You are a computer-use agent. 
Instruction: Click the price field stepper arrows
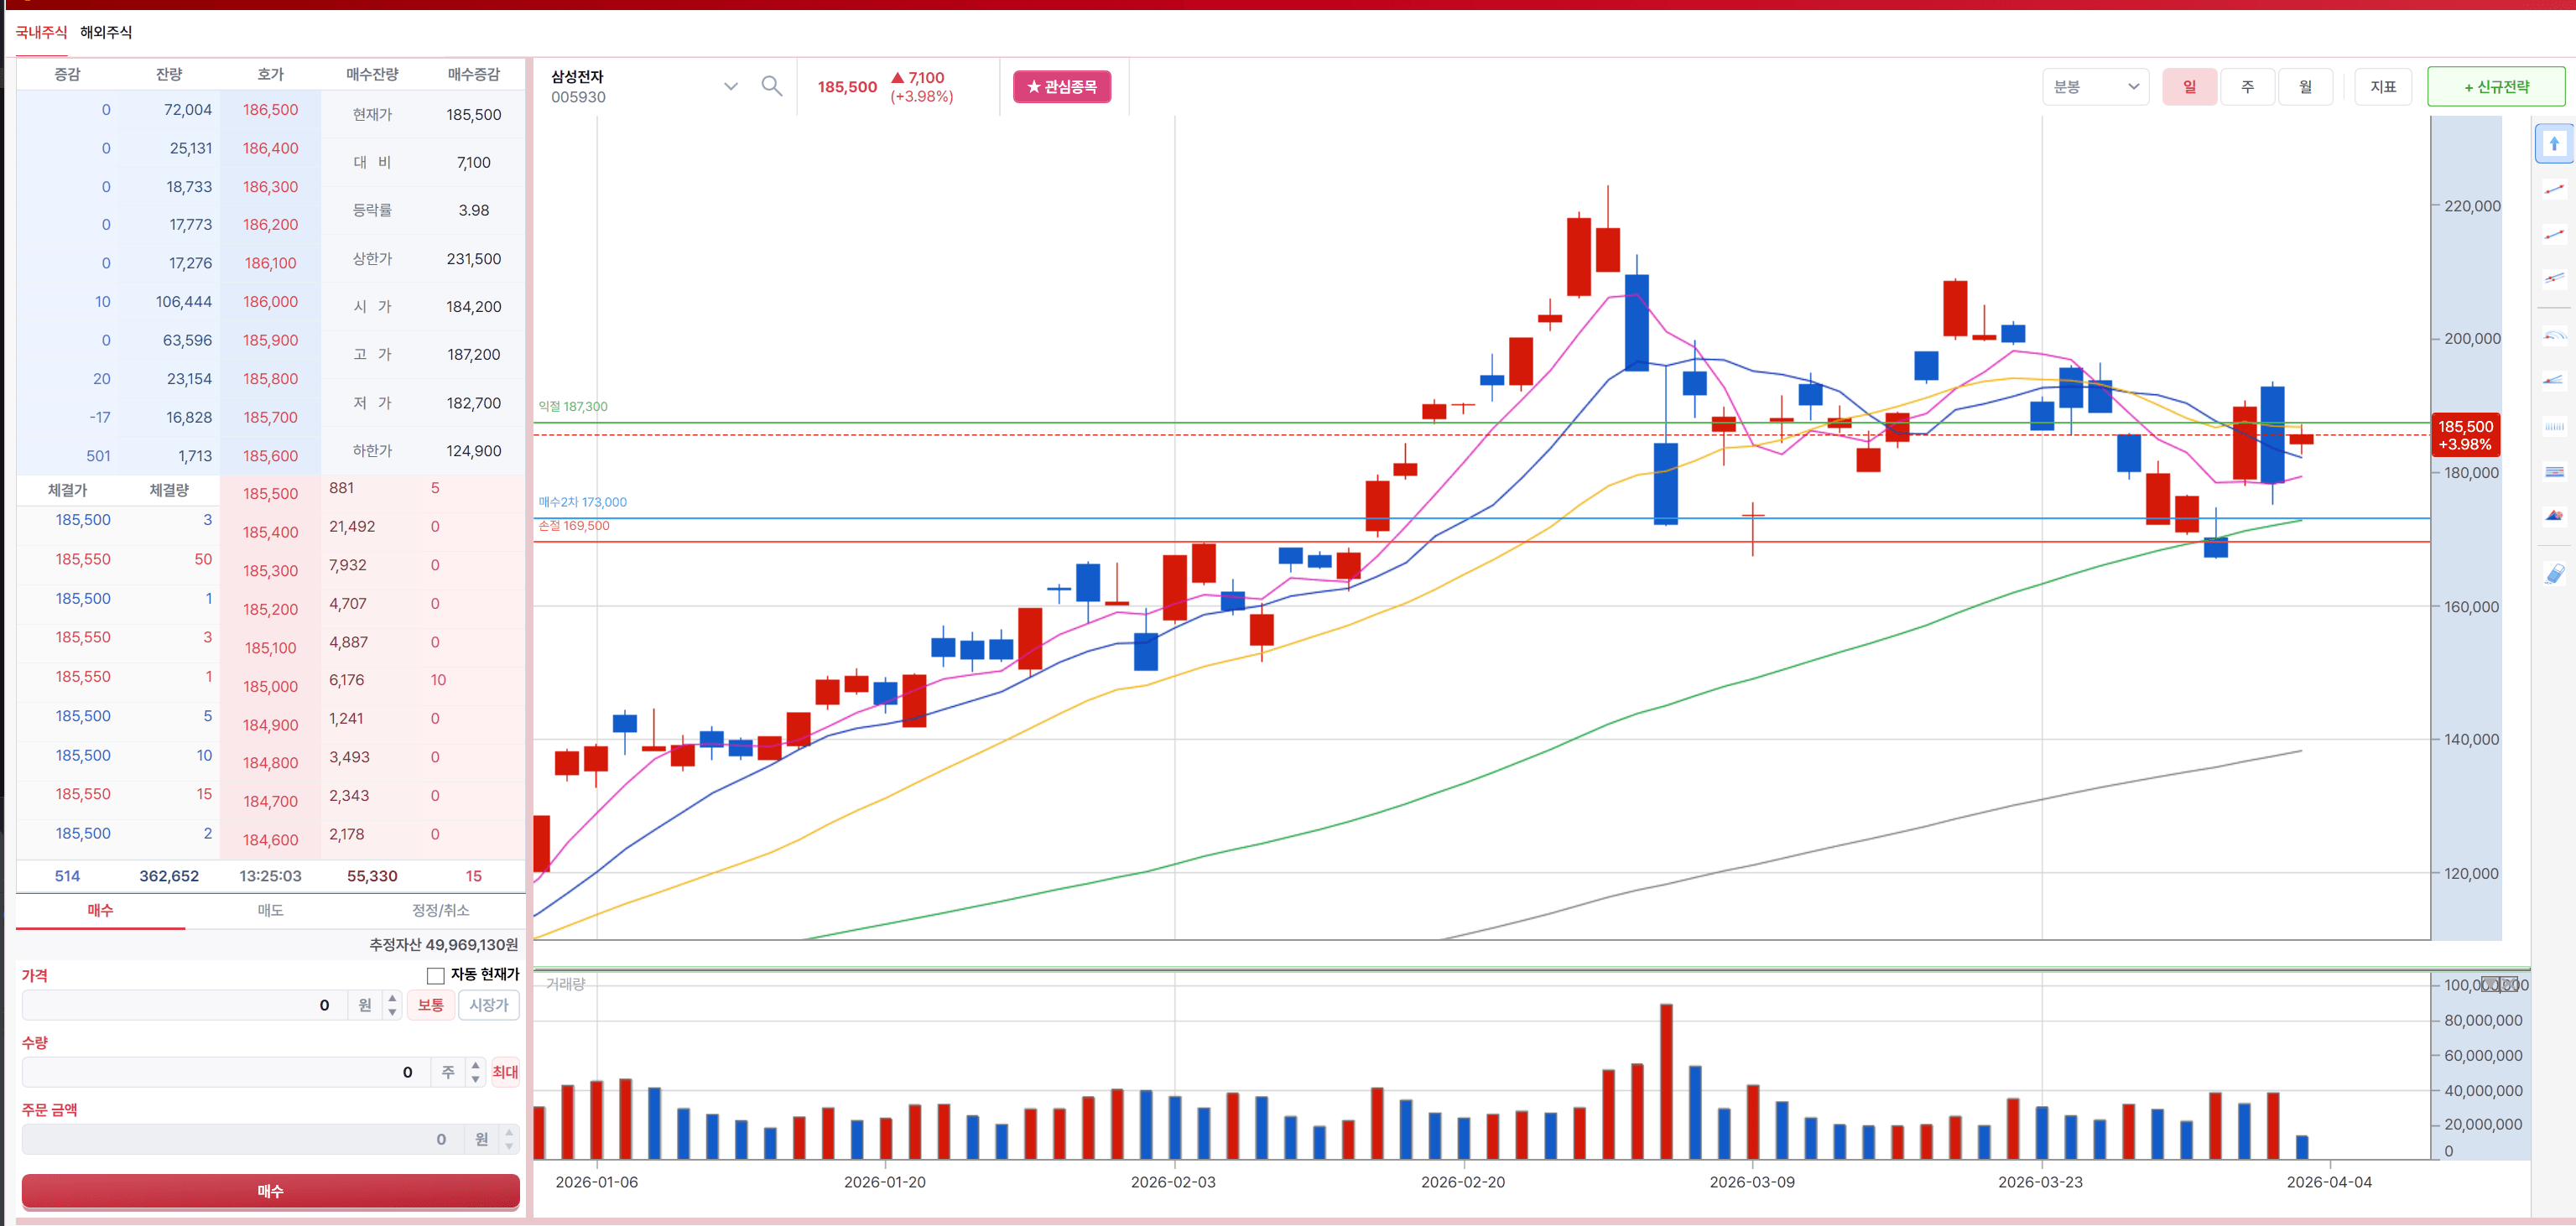(392, 1005)
